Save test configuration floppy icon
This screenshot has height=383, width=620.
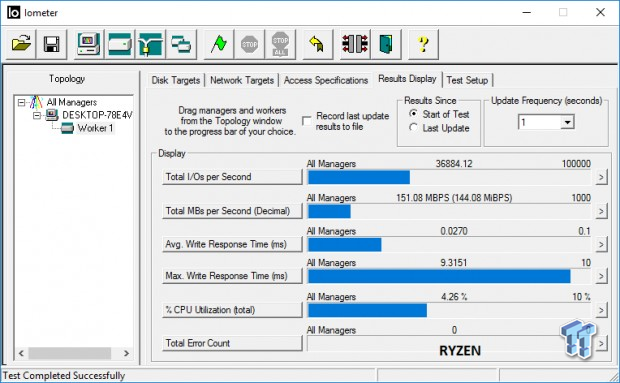[52, 44]
